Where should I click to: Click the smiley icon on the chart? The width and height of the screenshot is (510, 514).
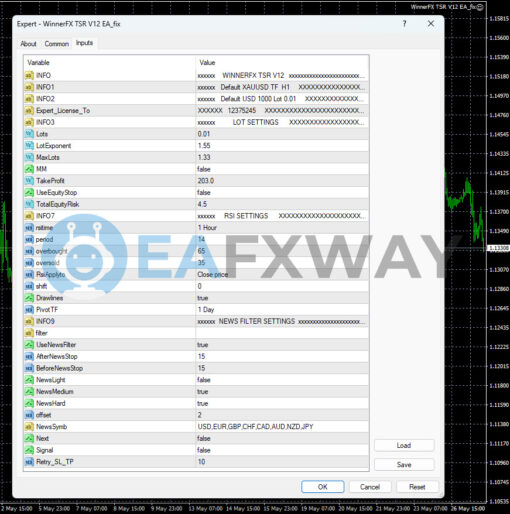tap(480, 7)
